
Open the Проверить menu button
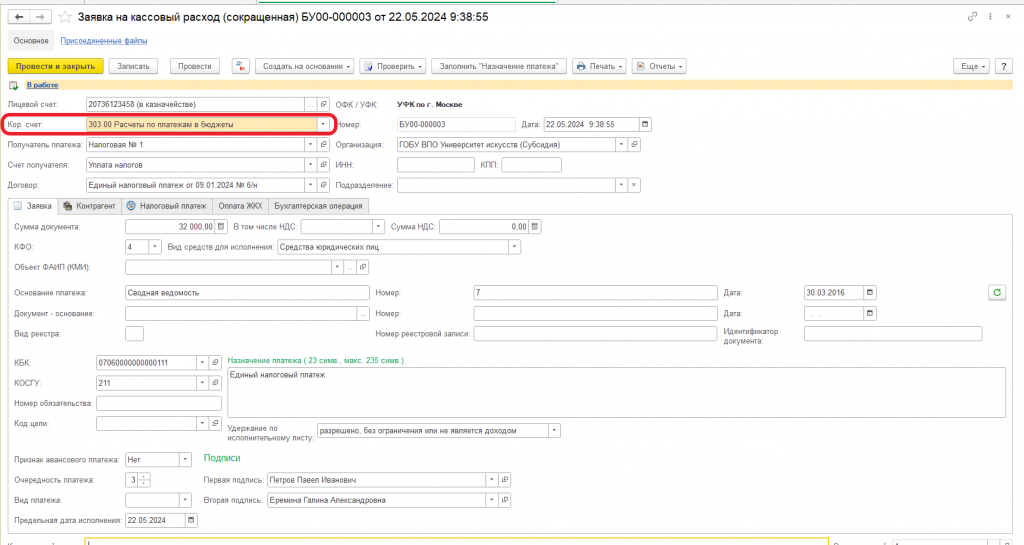[x=392, y=66]
